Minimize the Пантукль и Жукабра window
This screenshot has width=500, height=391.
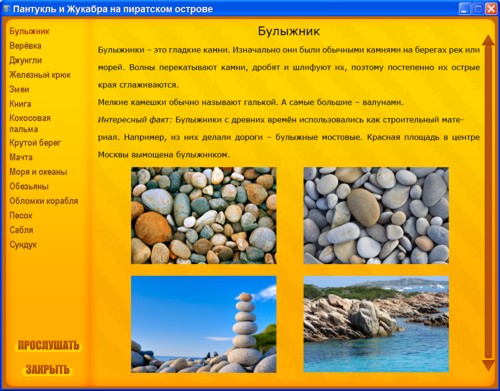tap(465, 9)
